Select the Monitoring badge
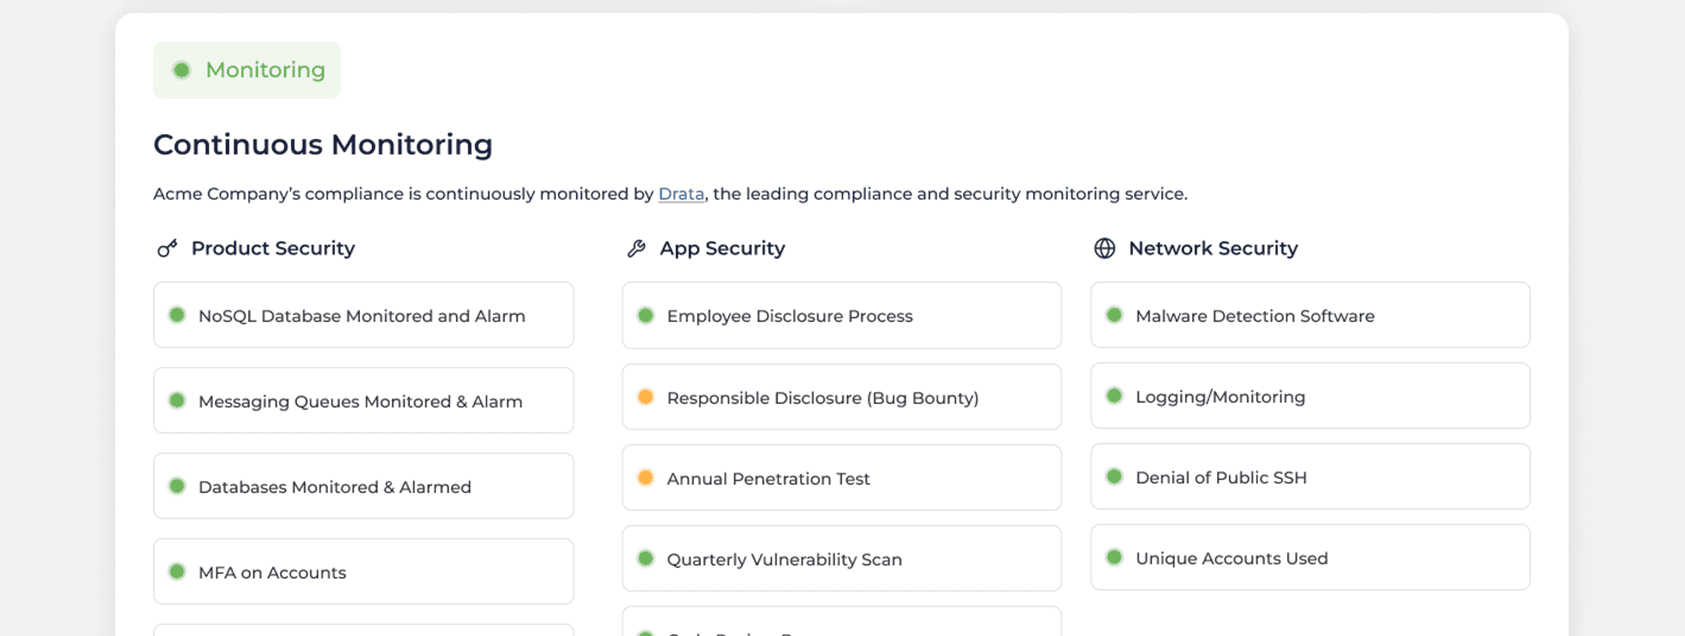 [247, 70]
